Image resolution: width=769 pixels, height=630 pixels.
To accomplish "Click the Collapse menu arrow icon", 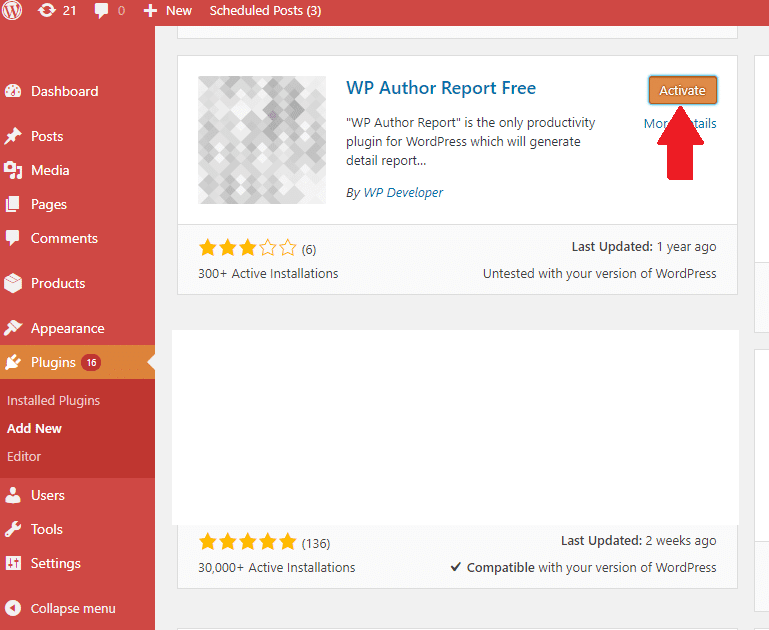I will 13,608.
